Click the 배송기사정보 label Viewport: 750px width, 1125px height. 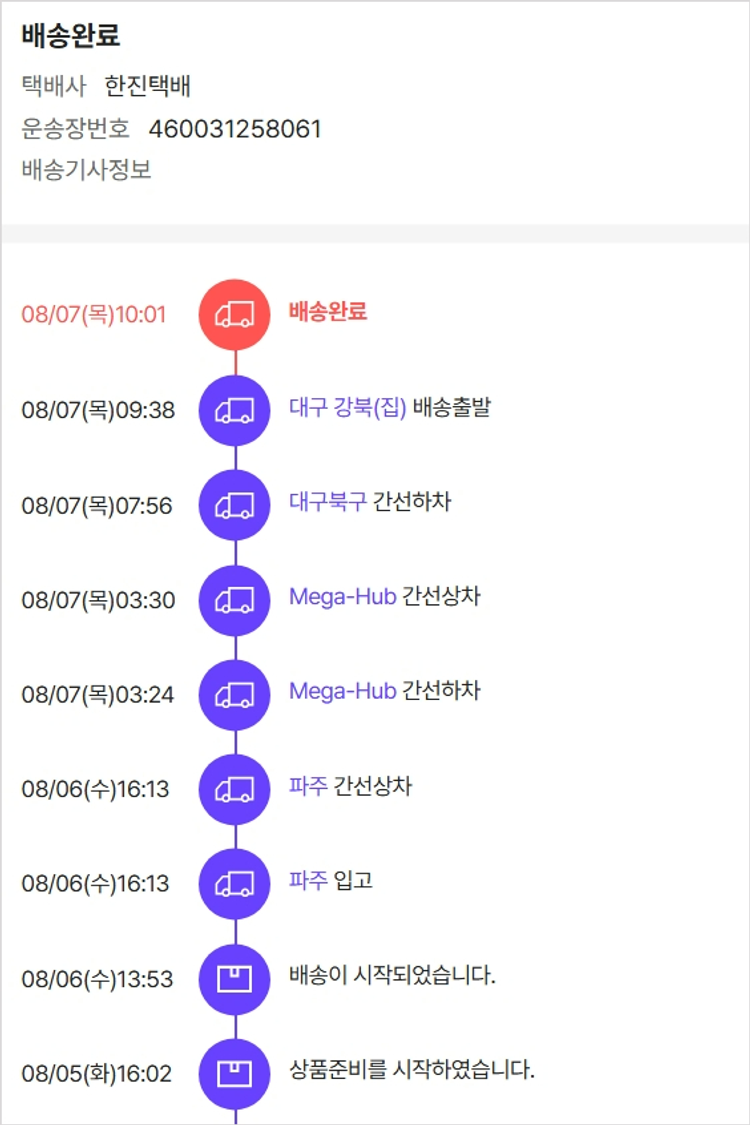[86, 170]
